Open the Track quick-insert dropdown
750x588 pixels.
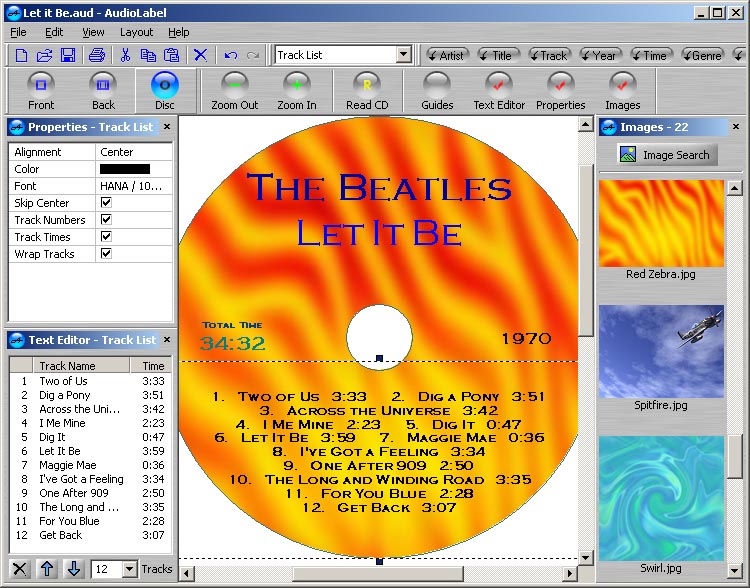(549, 55)
